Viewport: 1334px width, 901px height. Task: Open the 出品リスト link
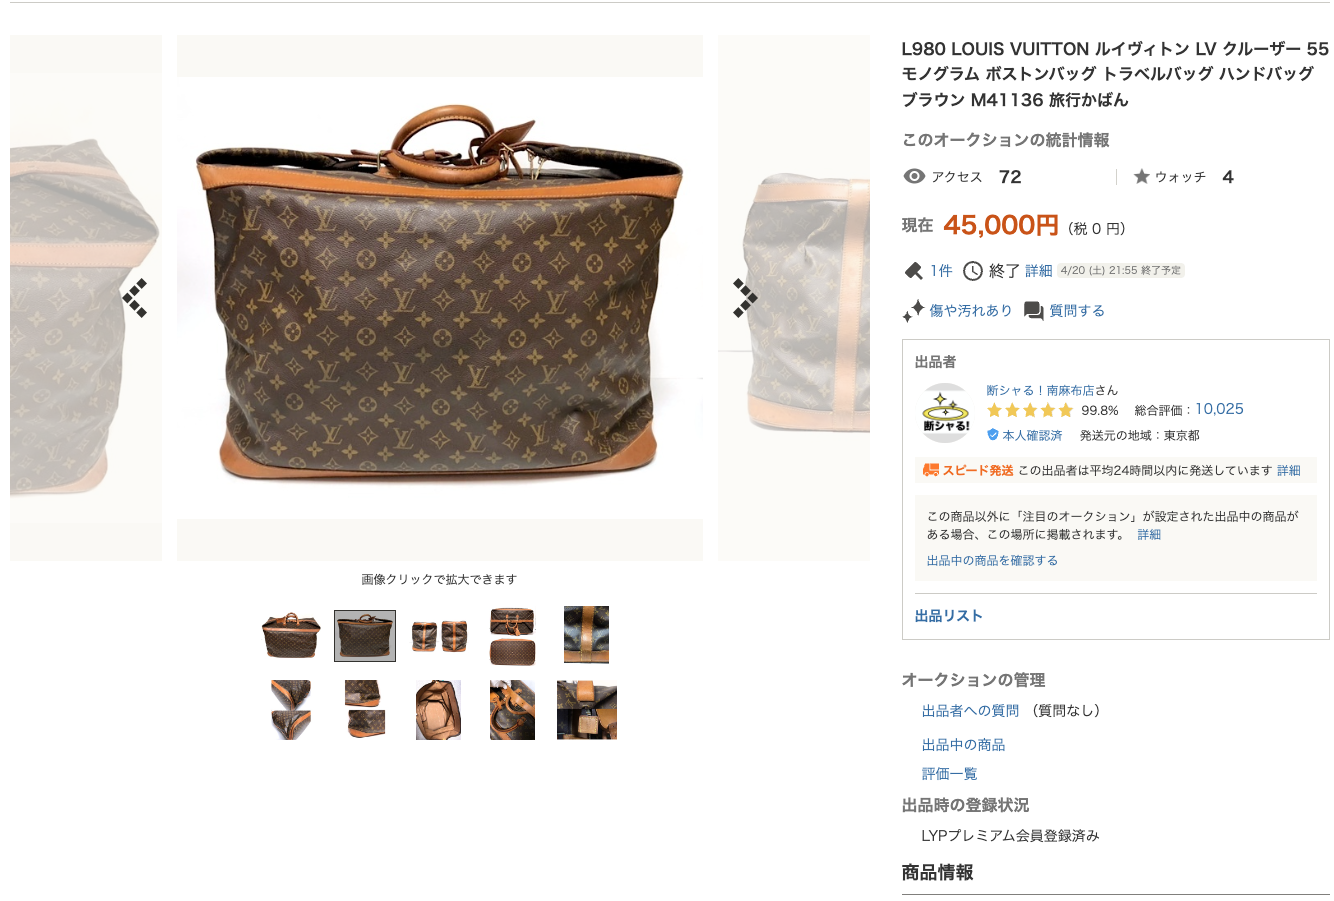948,616
